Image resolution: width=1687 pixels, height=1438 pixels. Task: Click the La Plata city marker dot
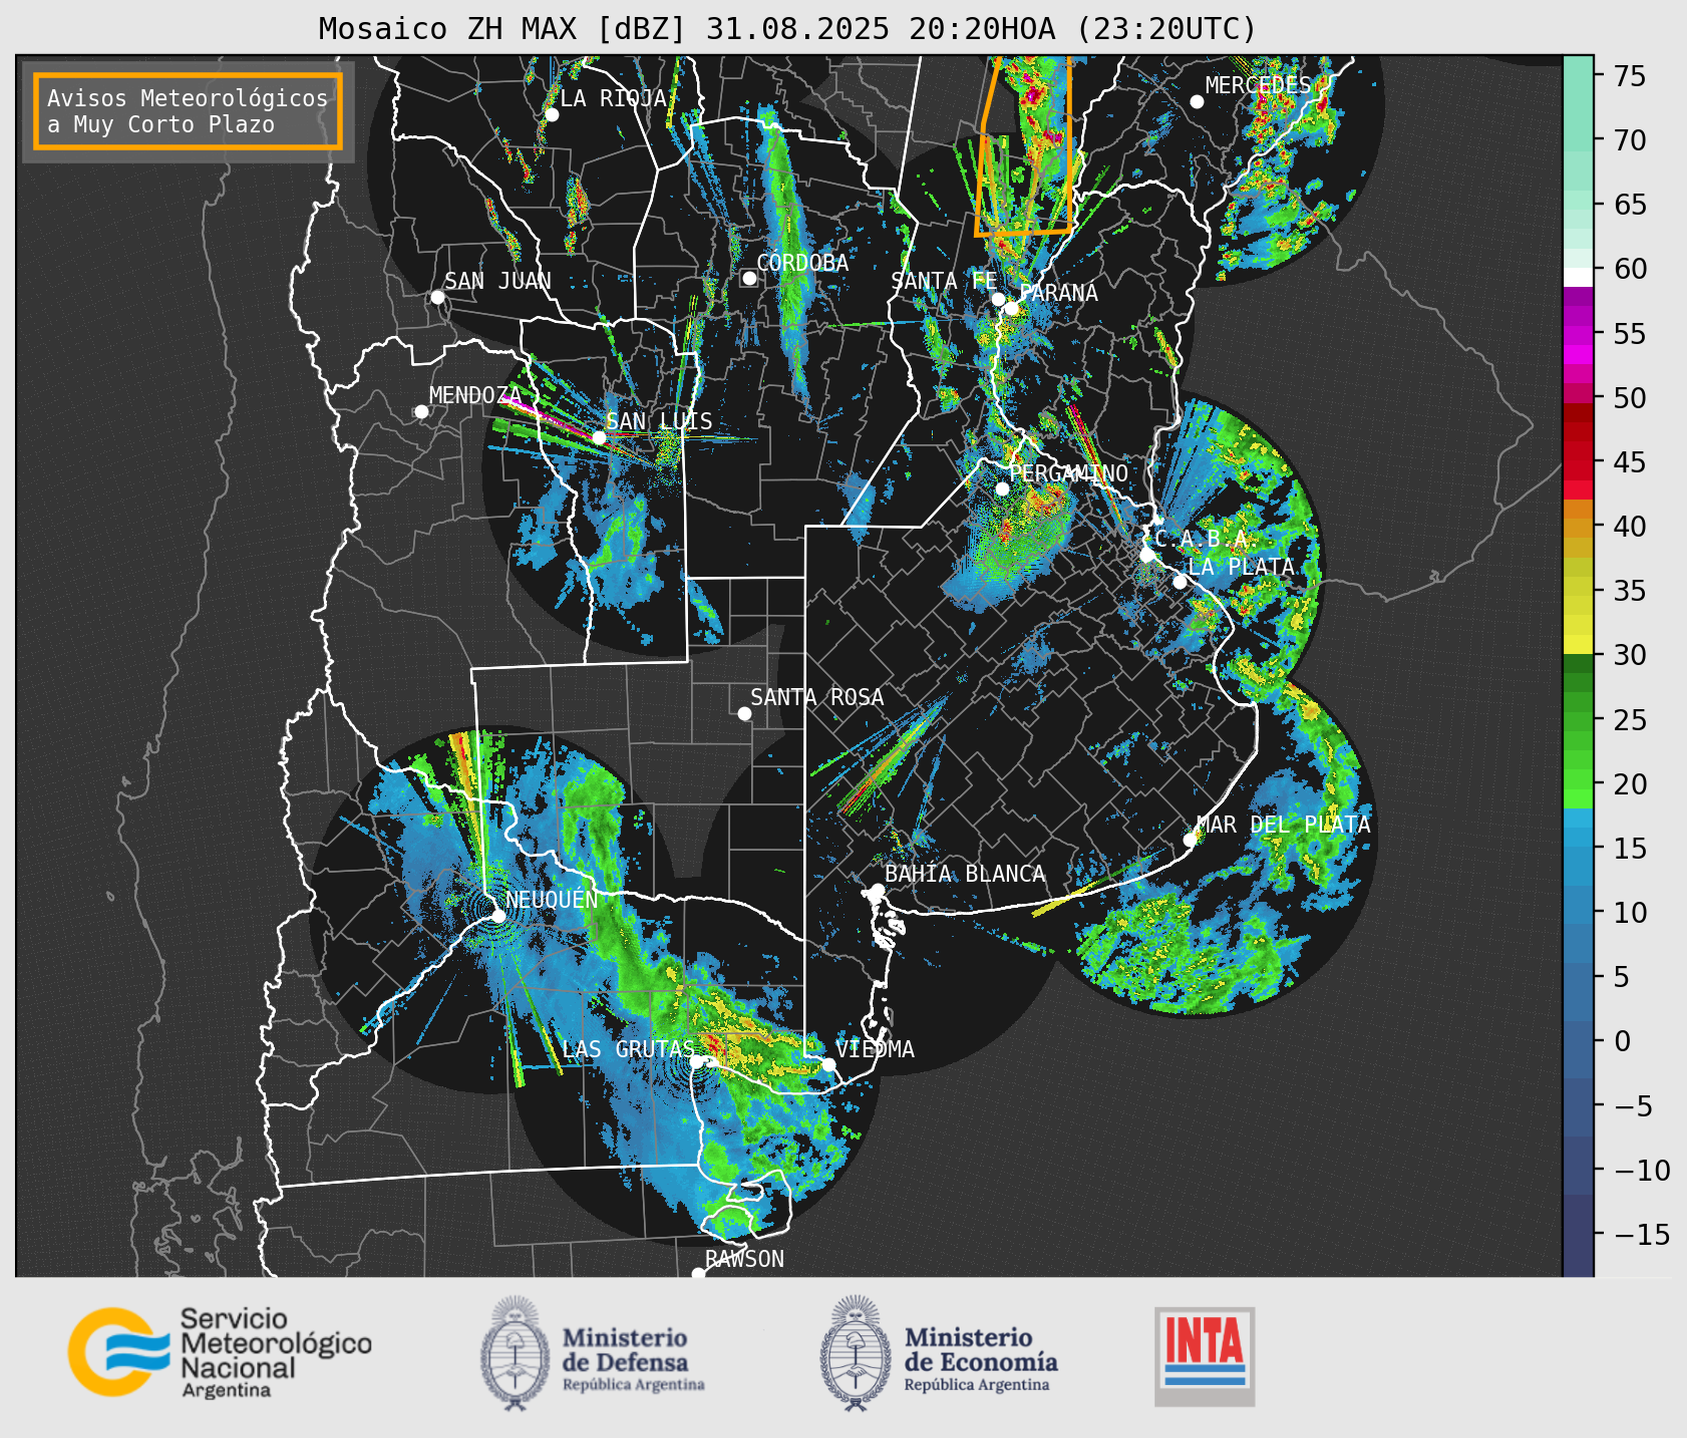click(x=1180, y=582)
